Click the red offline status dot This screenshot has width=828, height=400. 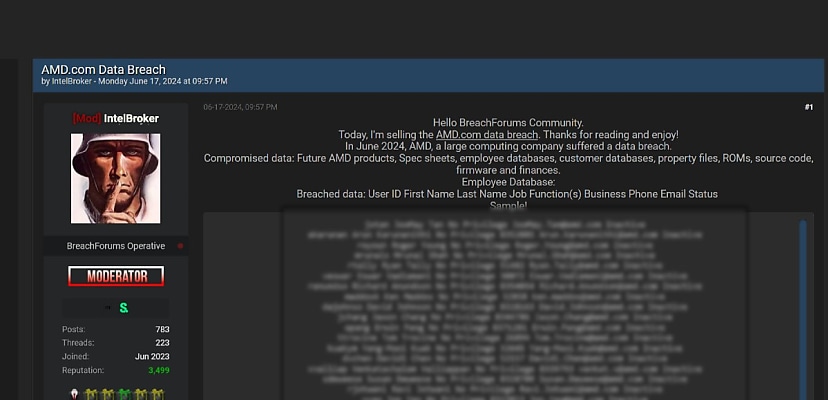point(181,246)
